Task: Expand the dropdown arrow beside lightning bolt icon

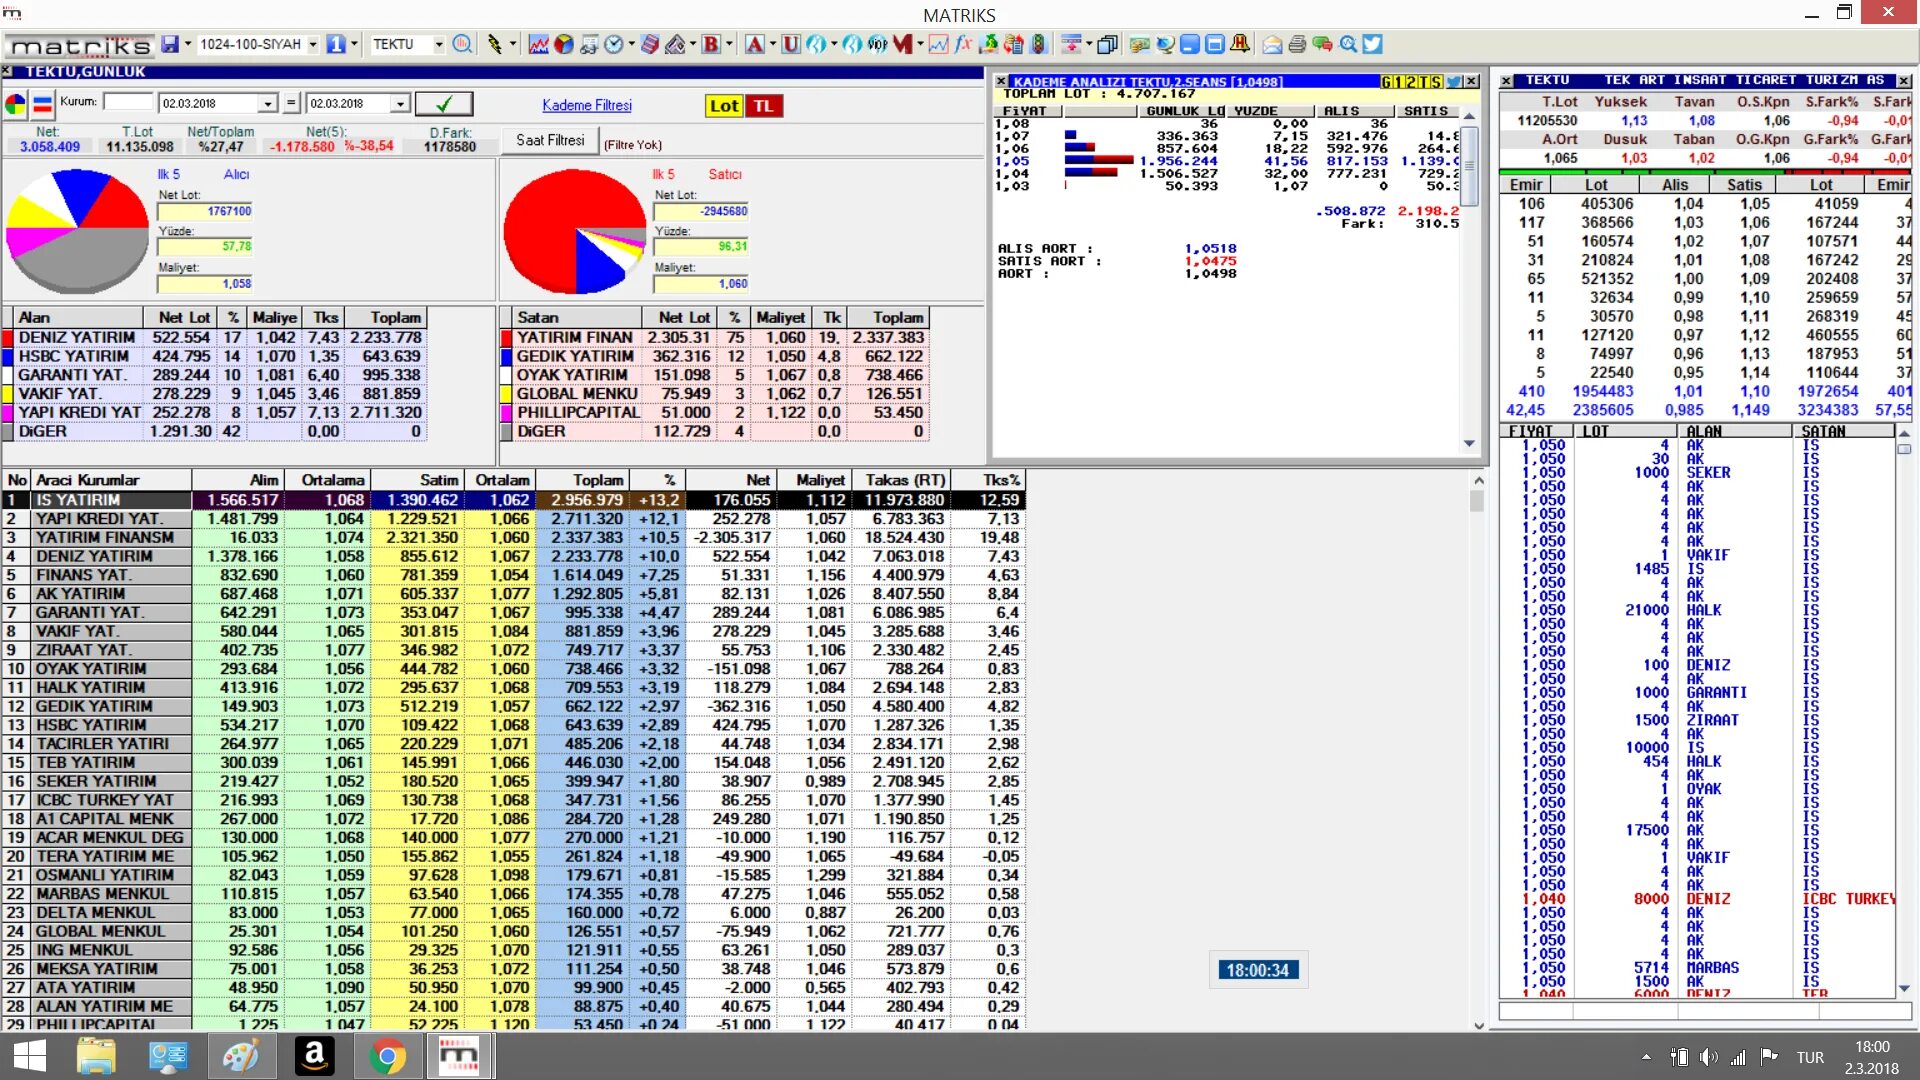Action: click(x=513, y=44)
